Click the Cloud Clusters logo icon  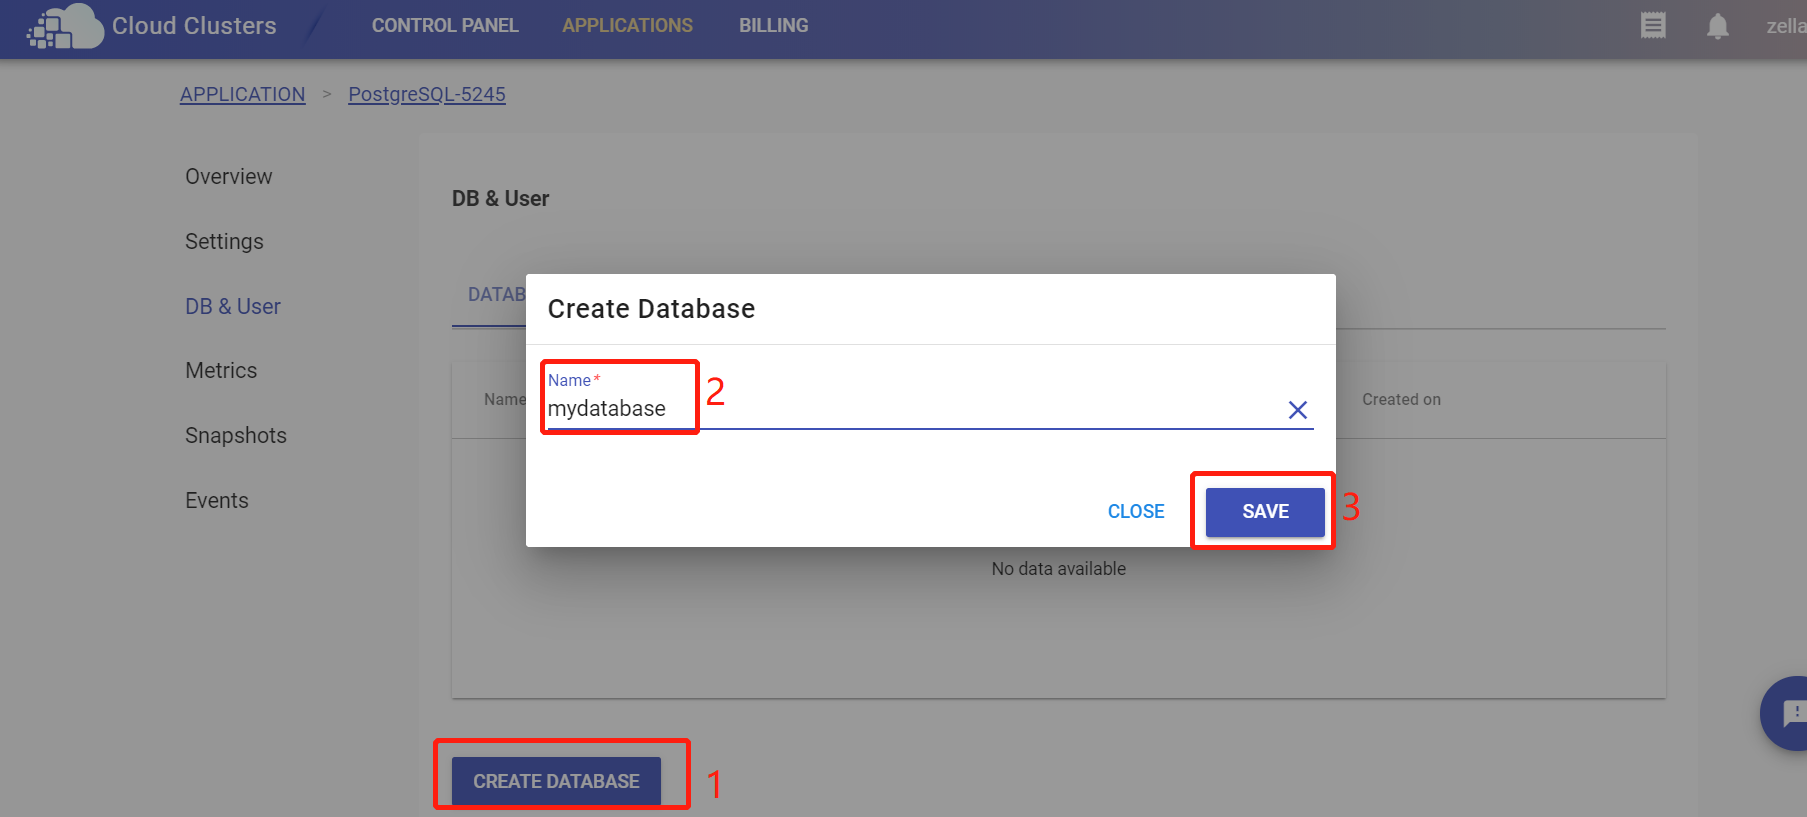pyautogui.click(x=65, y=26)
